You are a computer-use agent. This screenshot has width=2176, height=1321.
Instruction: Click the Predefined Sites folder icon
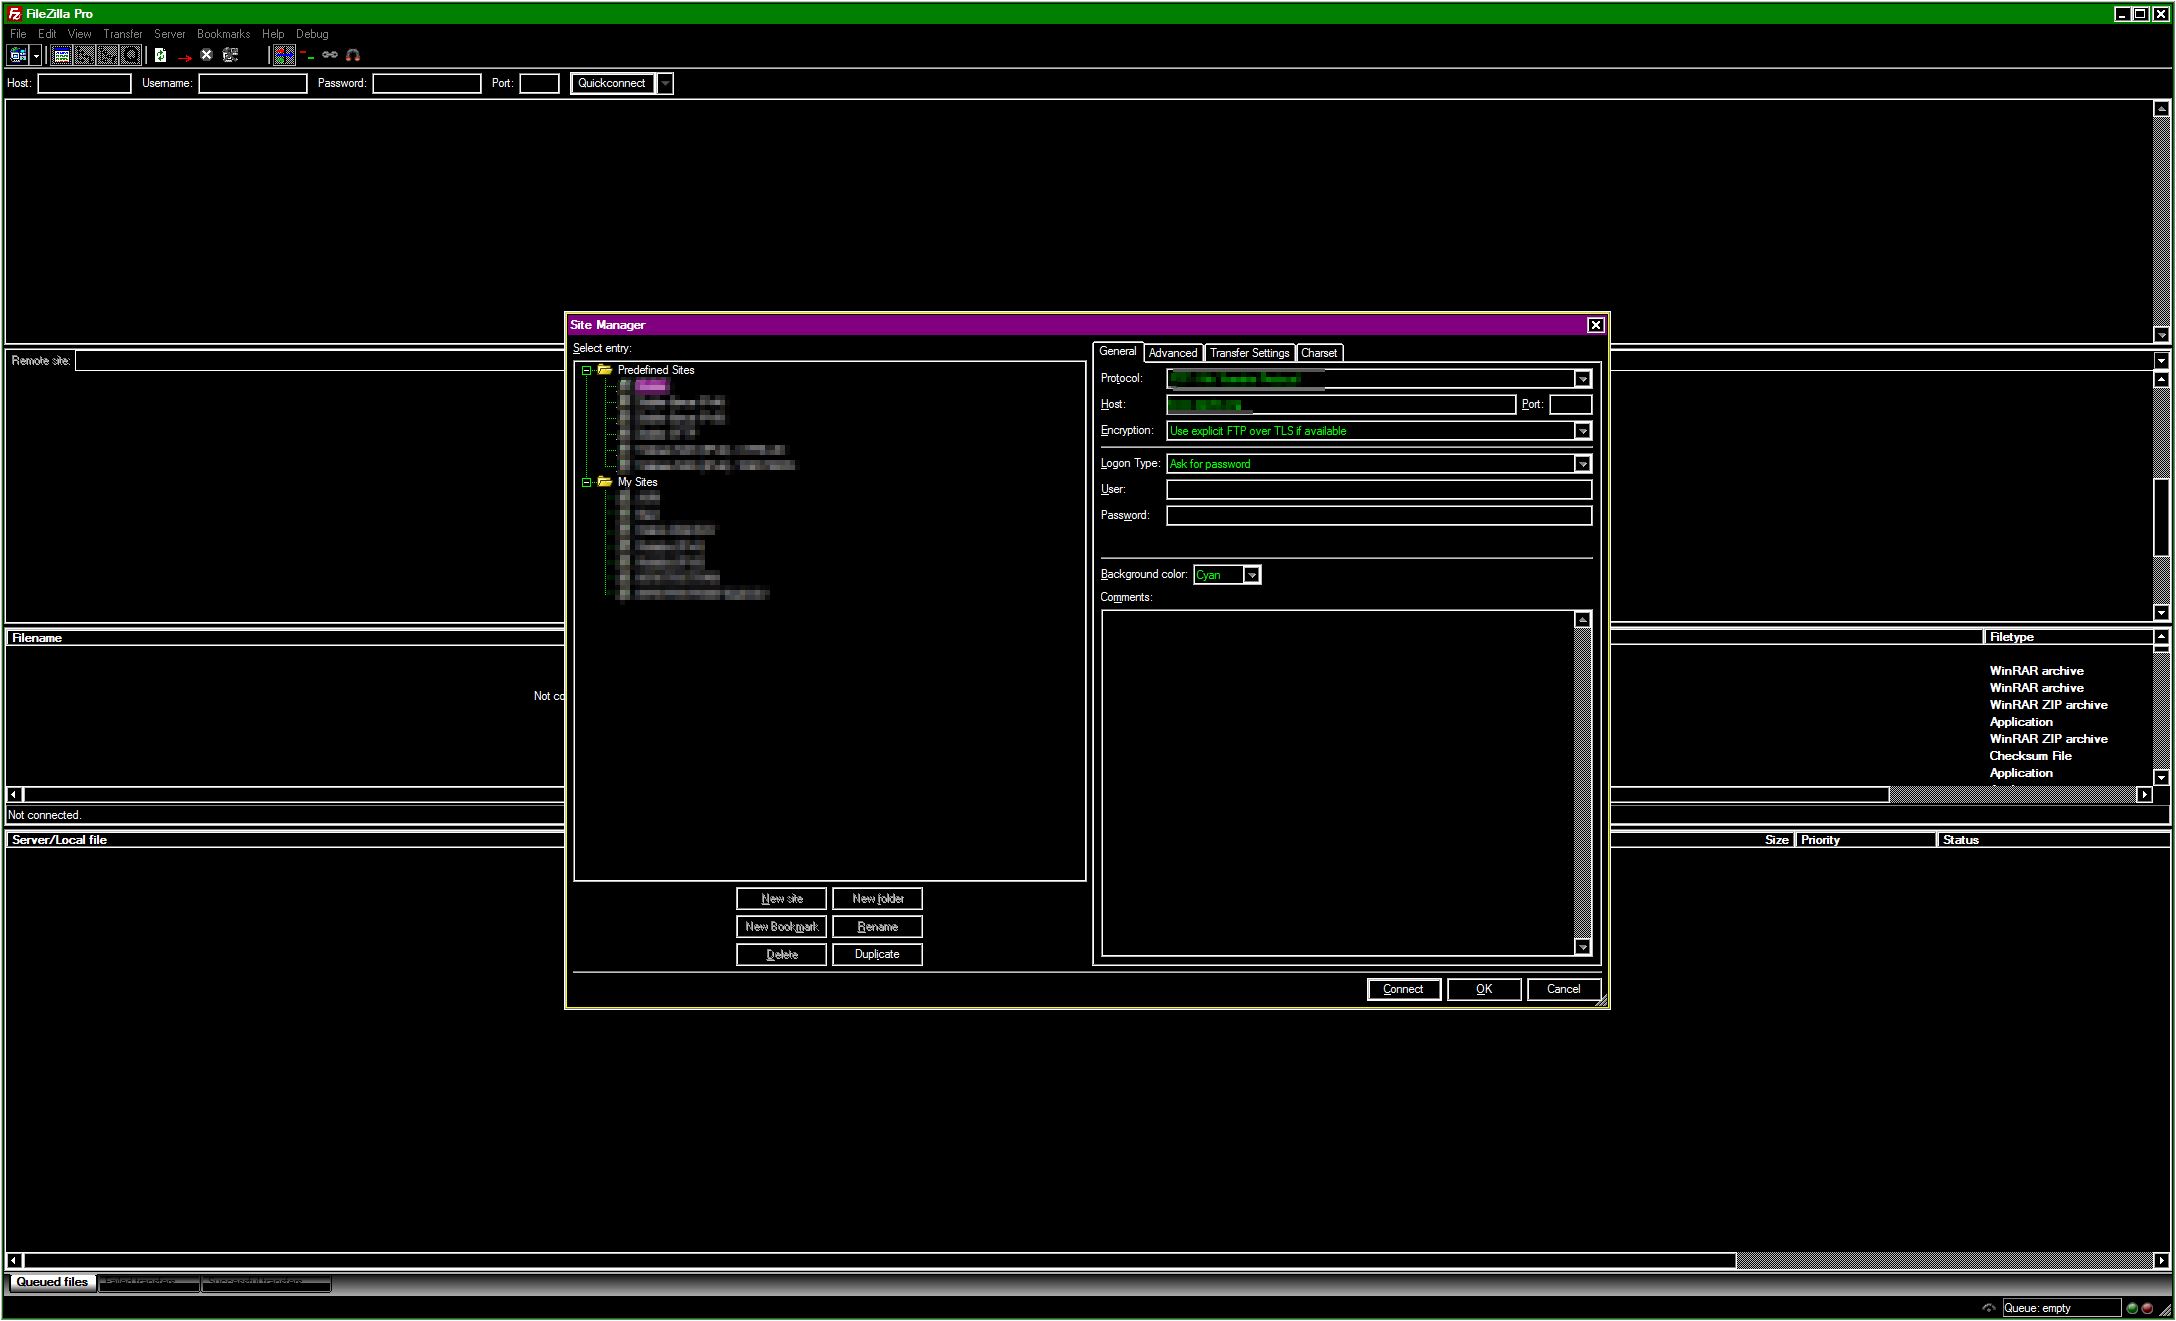[x=605, y=369]
